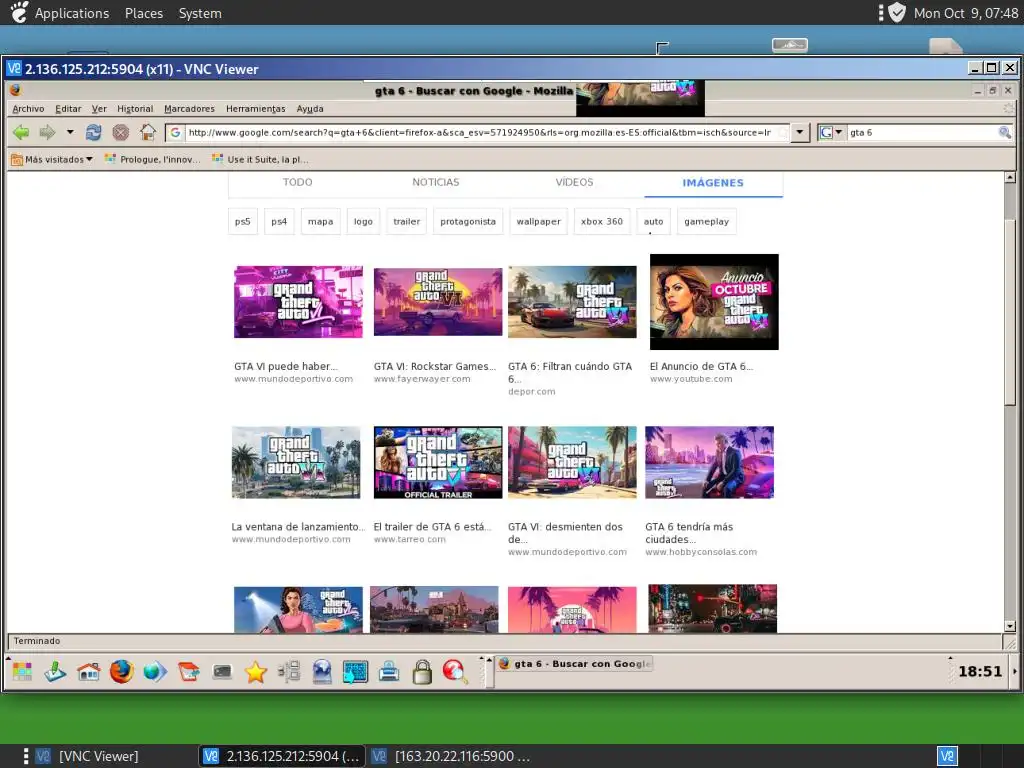Filter images by wallpaper chip
Screen dimensions: 1024x768
[x=539, y=221]
